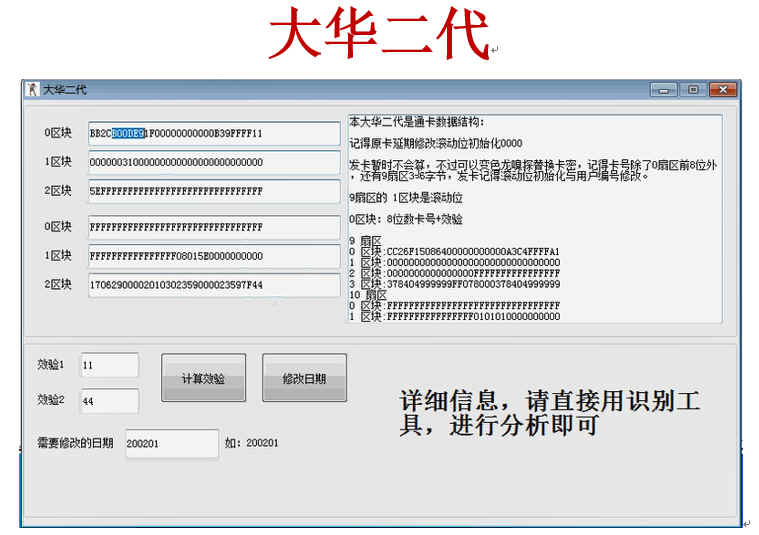Select the first 1区块 field with 00000031
The width and height of the screenshot is (759, 535).
click(214, 162)
